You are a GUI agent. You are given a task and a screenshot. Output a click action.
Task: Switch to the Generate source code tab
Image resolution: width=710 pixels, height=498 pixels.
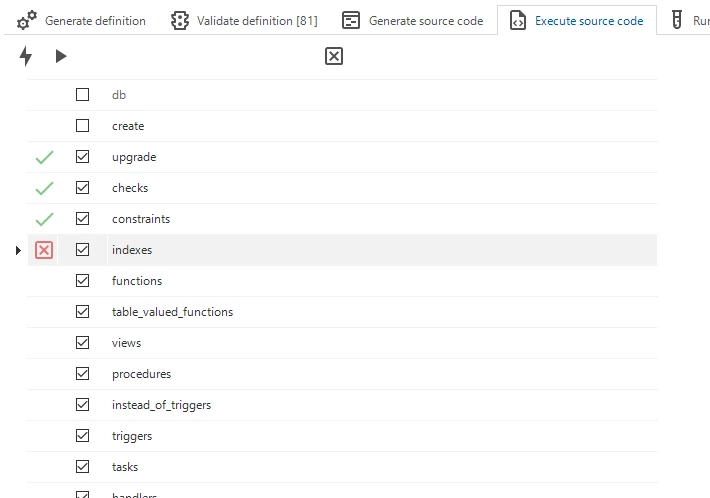click(x=413, y=20)
